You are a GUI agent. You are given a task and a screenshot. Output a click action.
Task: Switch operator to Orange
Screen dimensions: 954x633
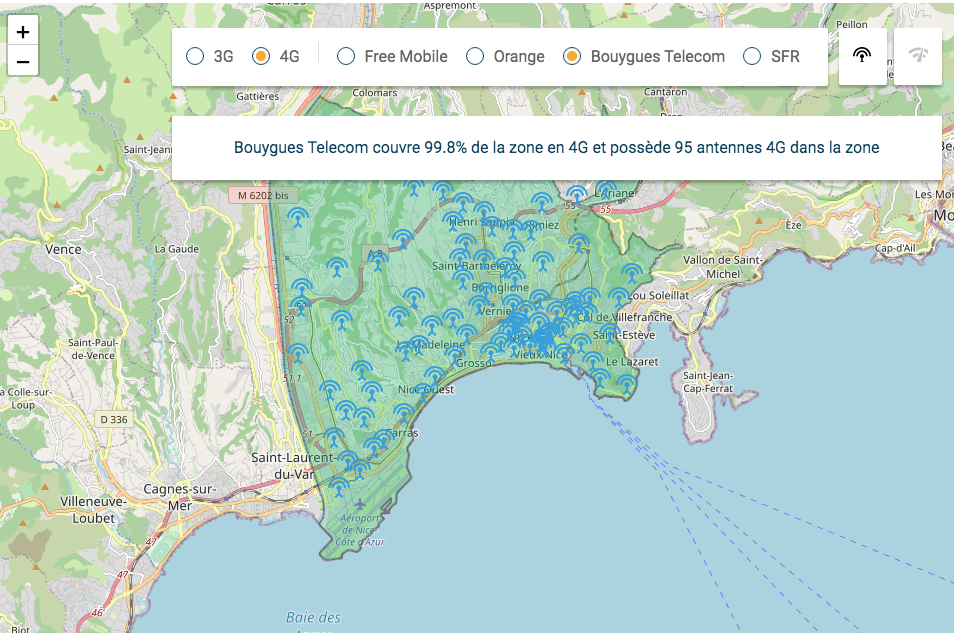[476, 57]
